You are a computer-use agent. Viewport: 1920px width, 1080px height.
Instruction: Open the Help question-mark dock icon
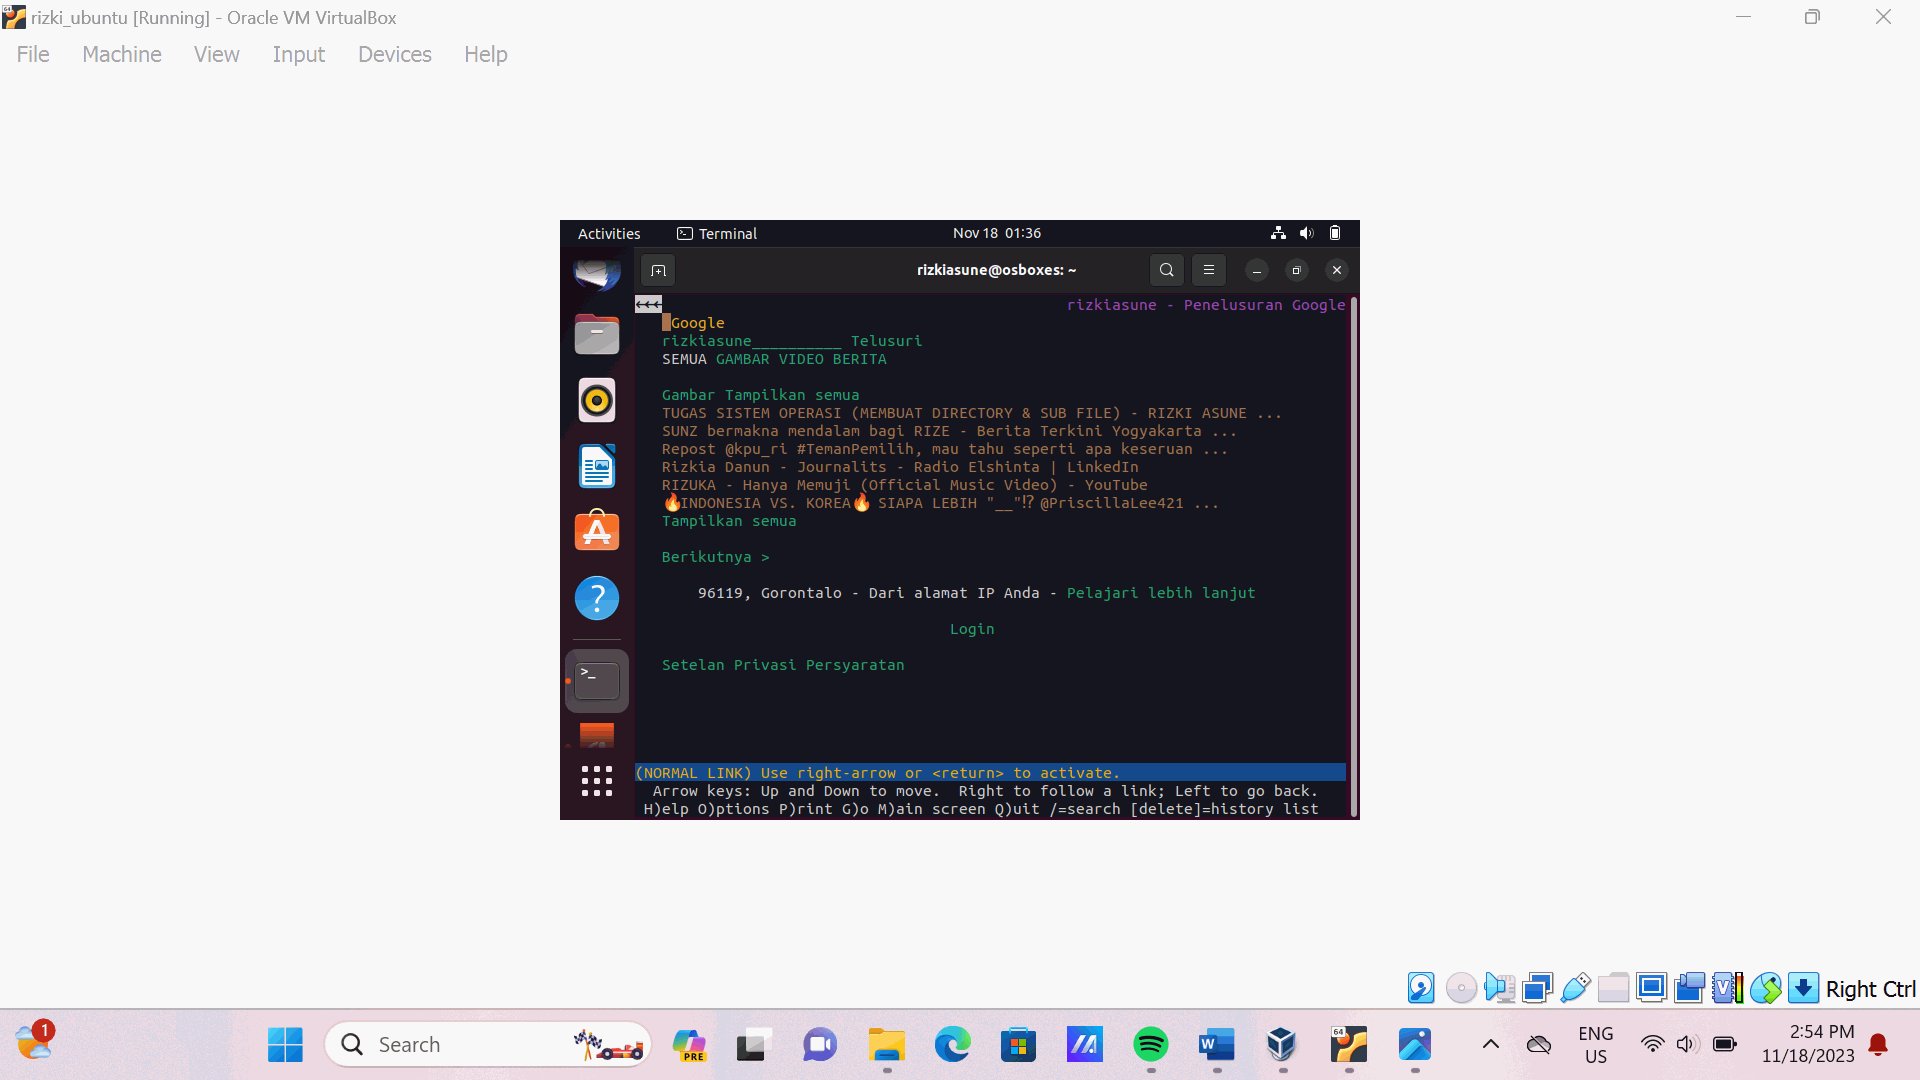click(x=597, y=598)
